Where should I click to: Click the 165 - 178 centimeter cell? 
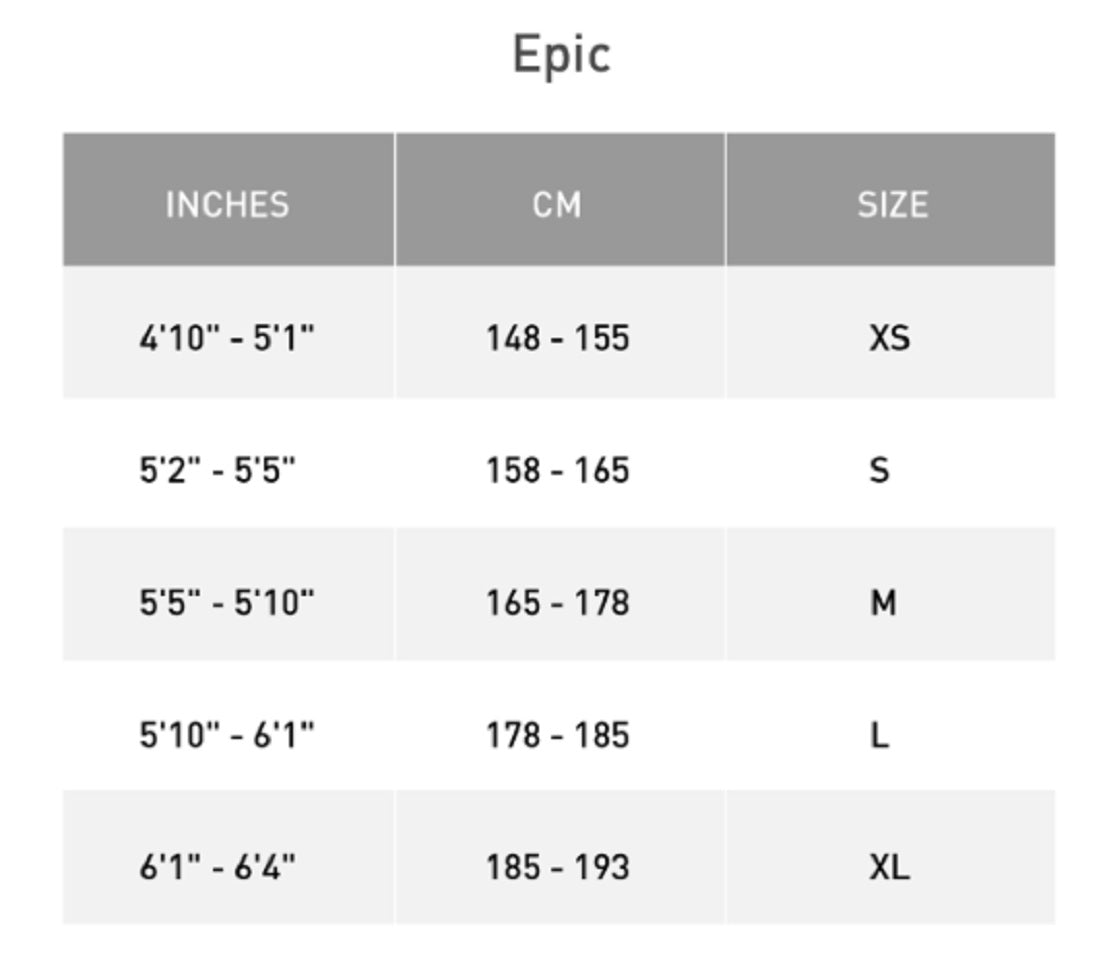[x=557, y=603]
